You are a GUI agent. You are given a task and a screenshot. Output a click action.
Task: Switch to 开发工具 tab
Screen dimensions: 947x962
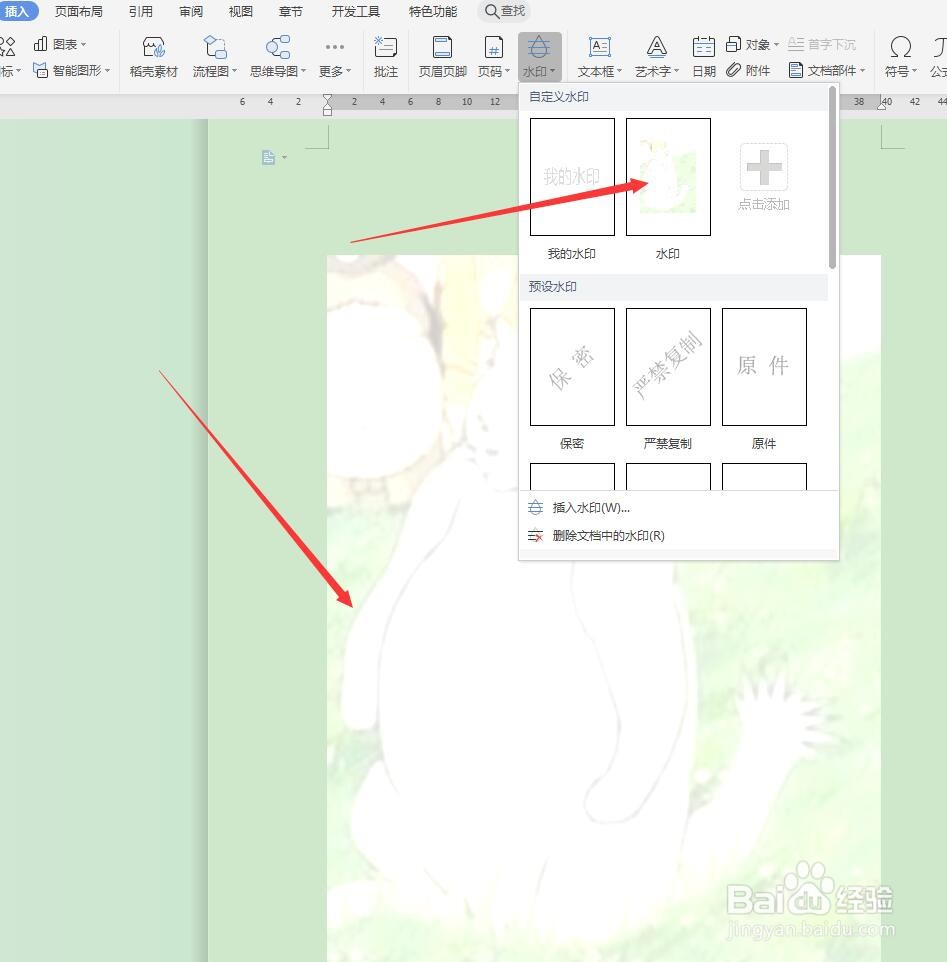[356, 11]
